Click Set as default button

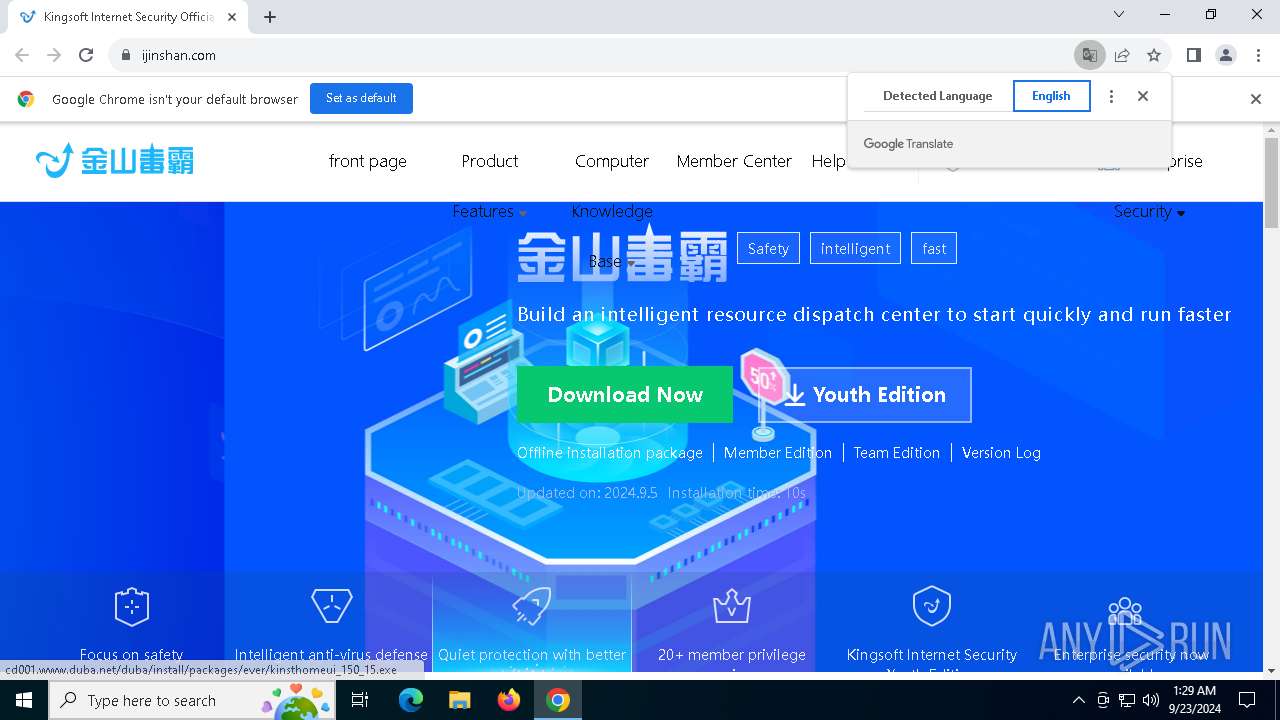(x=361, y=98)
